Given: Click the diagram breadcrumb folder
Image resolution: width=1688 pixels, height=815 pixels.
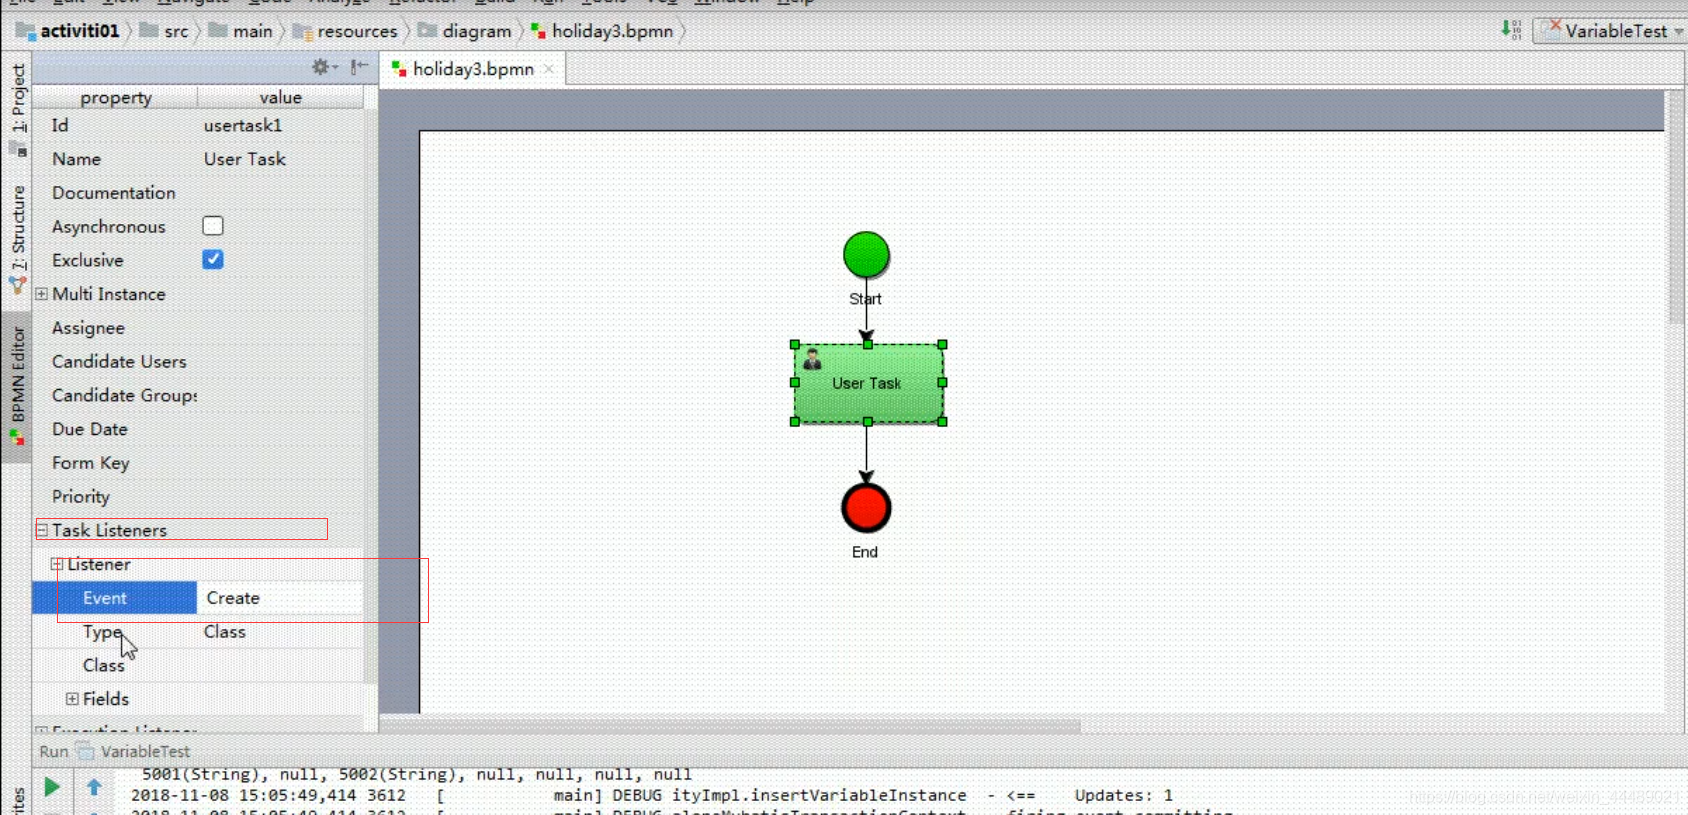Looking at the screenshot, I should (x=465, y=31).
